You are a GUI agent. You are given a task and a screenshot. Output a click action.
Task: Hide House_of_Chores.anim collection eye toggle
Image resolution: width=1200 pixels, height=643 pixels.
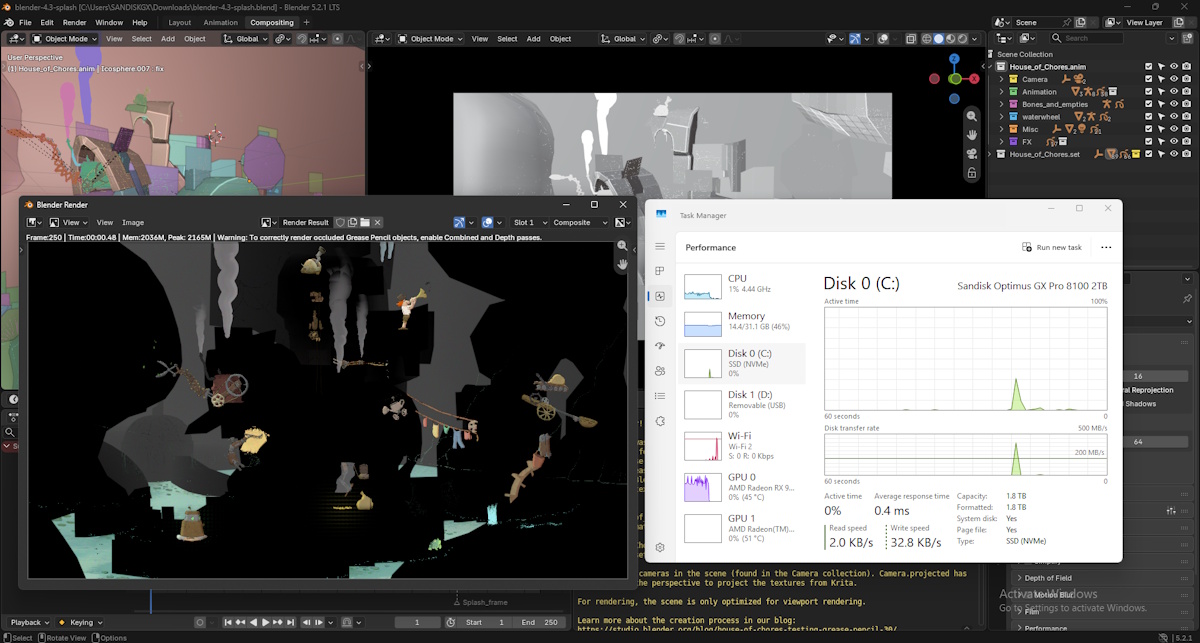click(1175, 66)
